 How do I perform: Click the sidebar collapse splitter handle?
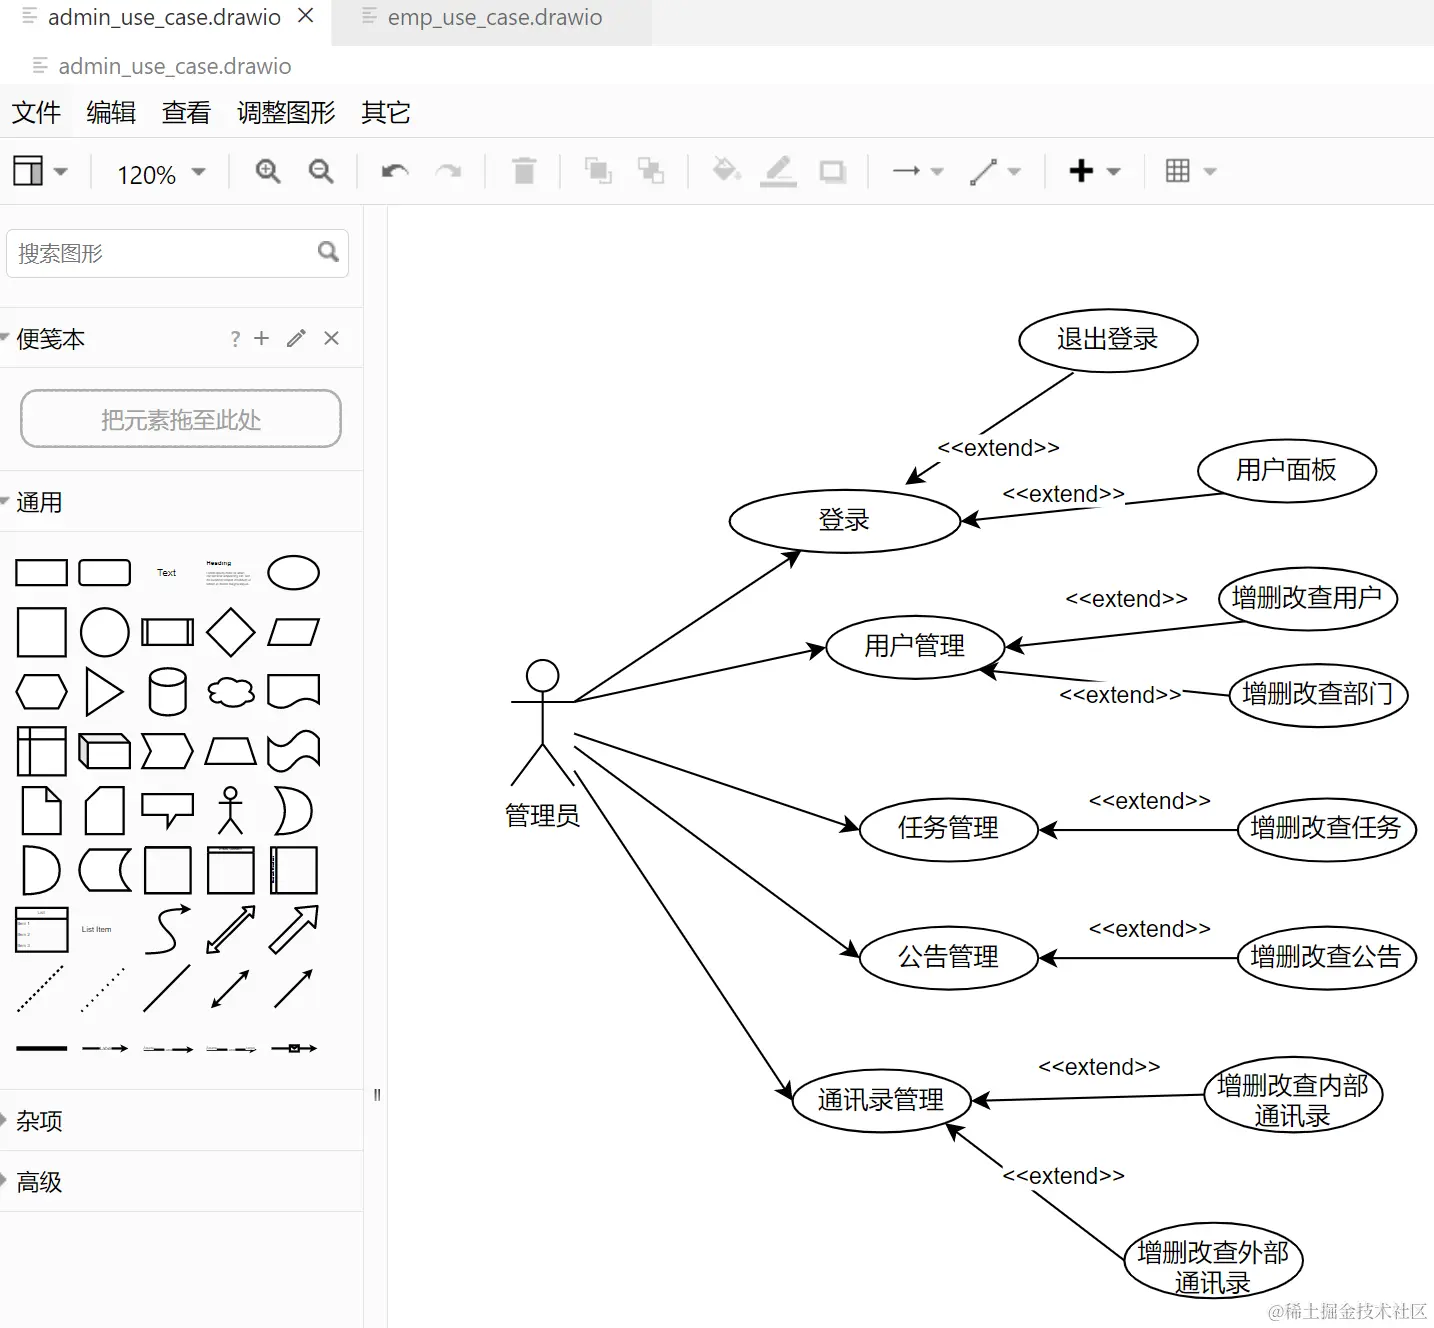click(x=377, y=1095)
